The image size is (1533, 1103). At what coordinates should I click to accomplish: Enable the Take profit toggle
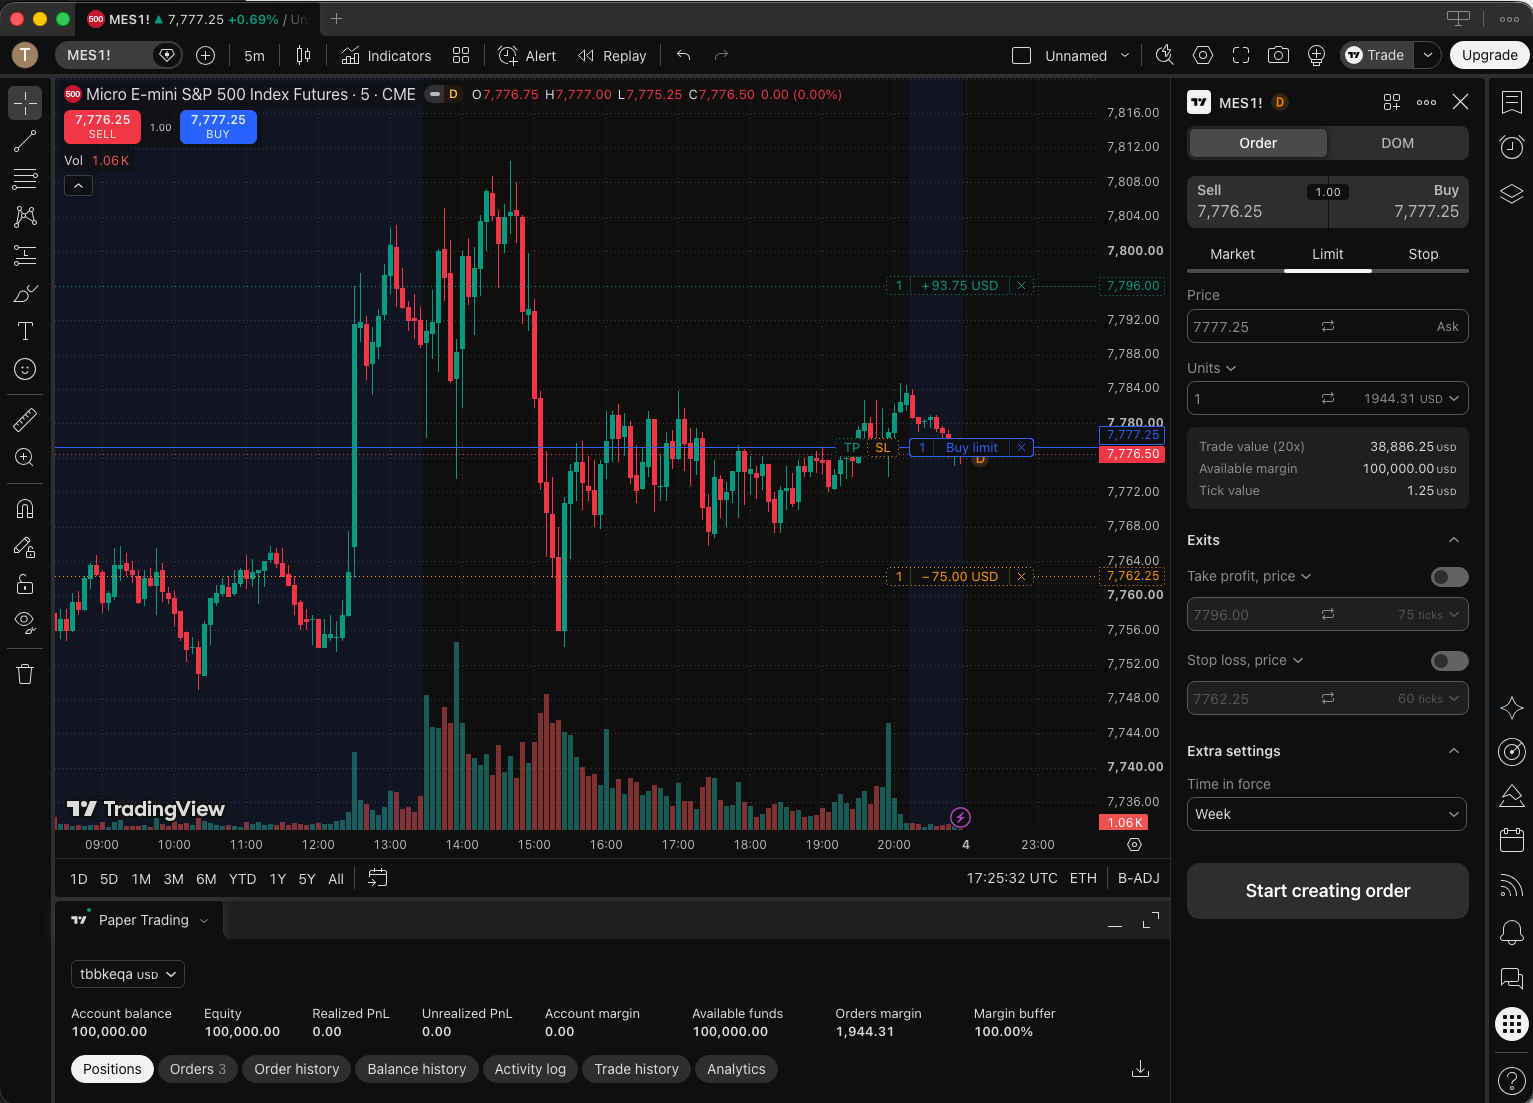[1450, 577]
